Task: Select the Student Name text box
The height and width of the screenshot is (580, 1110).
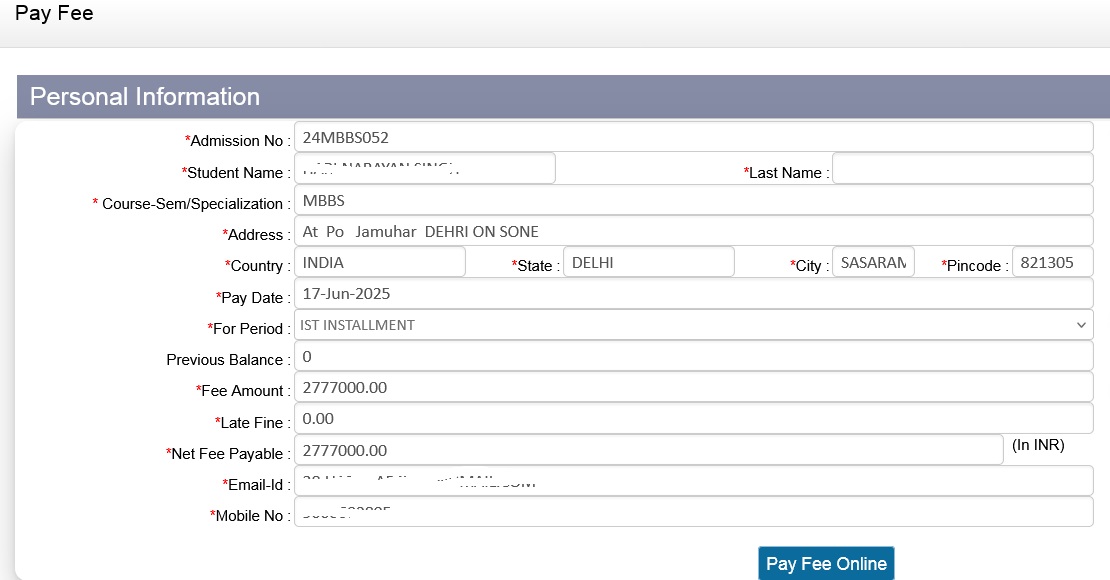Action: tap(425, 169)
